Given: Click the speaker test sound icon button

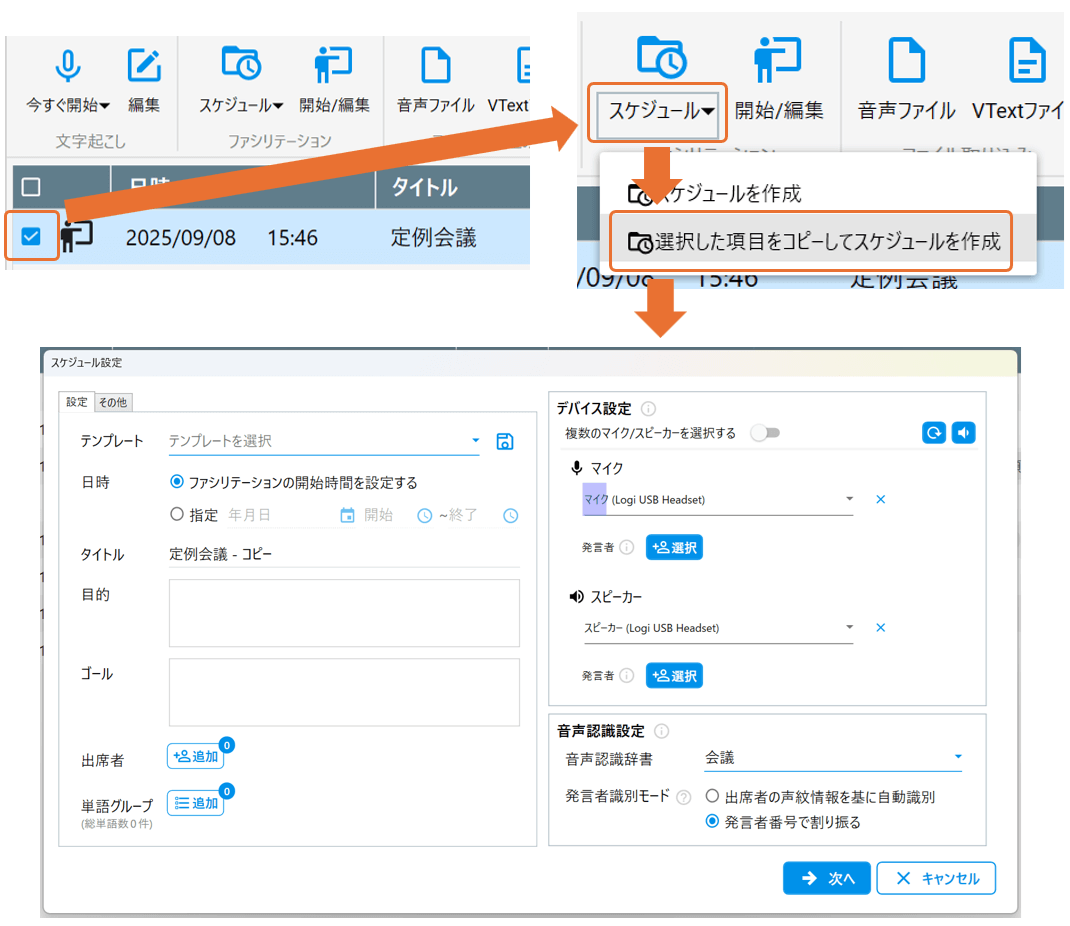Looking at the screenshot, I should 962,432.
